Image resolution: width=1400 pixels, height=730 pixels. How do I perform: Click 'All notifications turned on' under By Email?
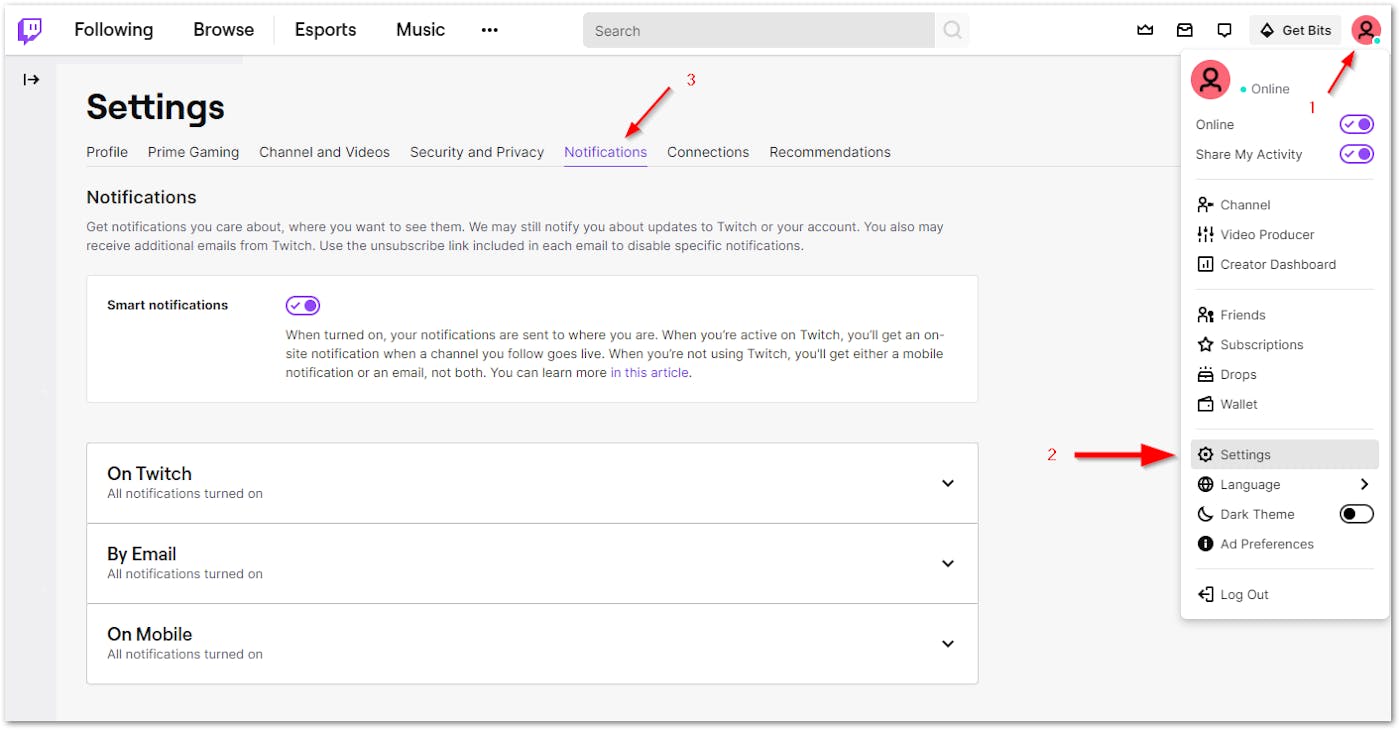click(185, 574)
